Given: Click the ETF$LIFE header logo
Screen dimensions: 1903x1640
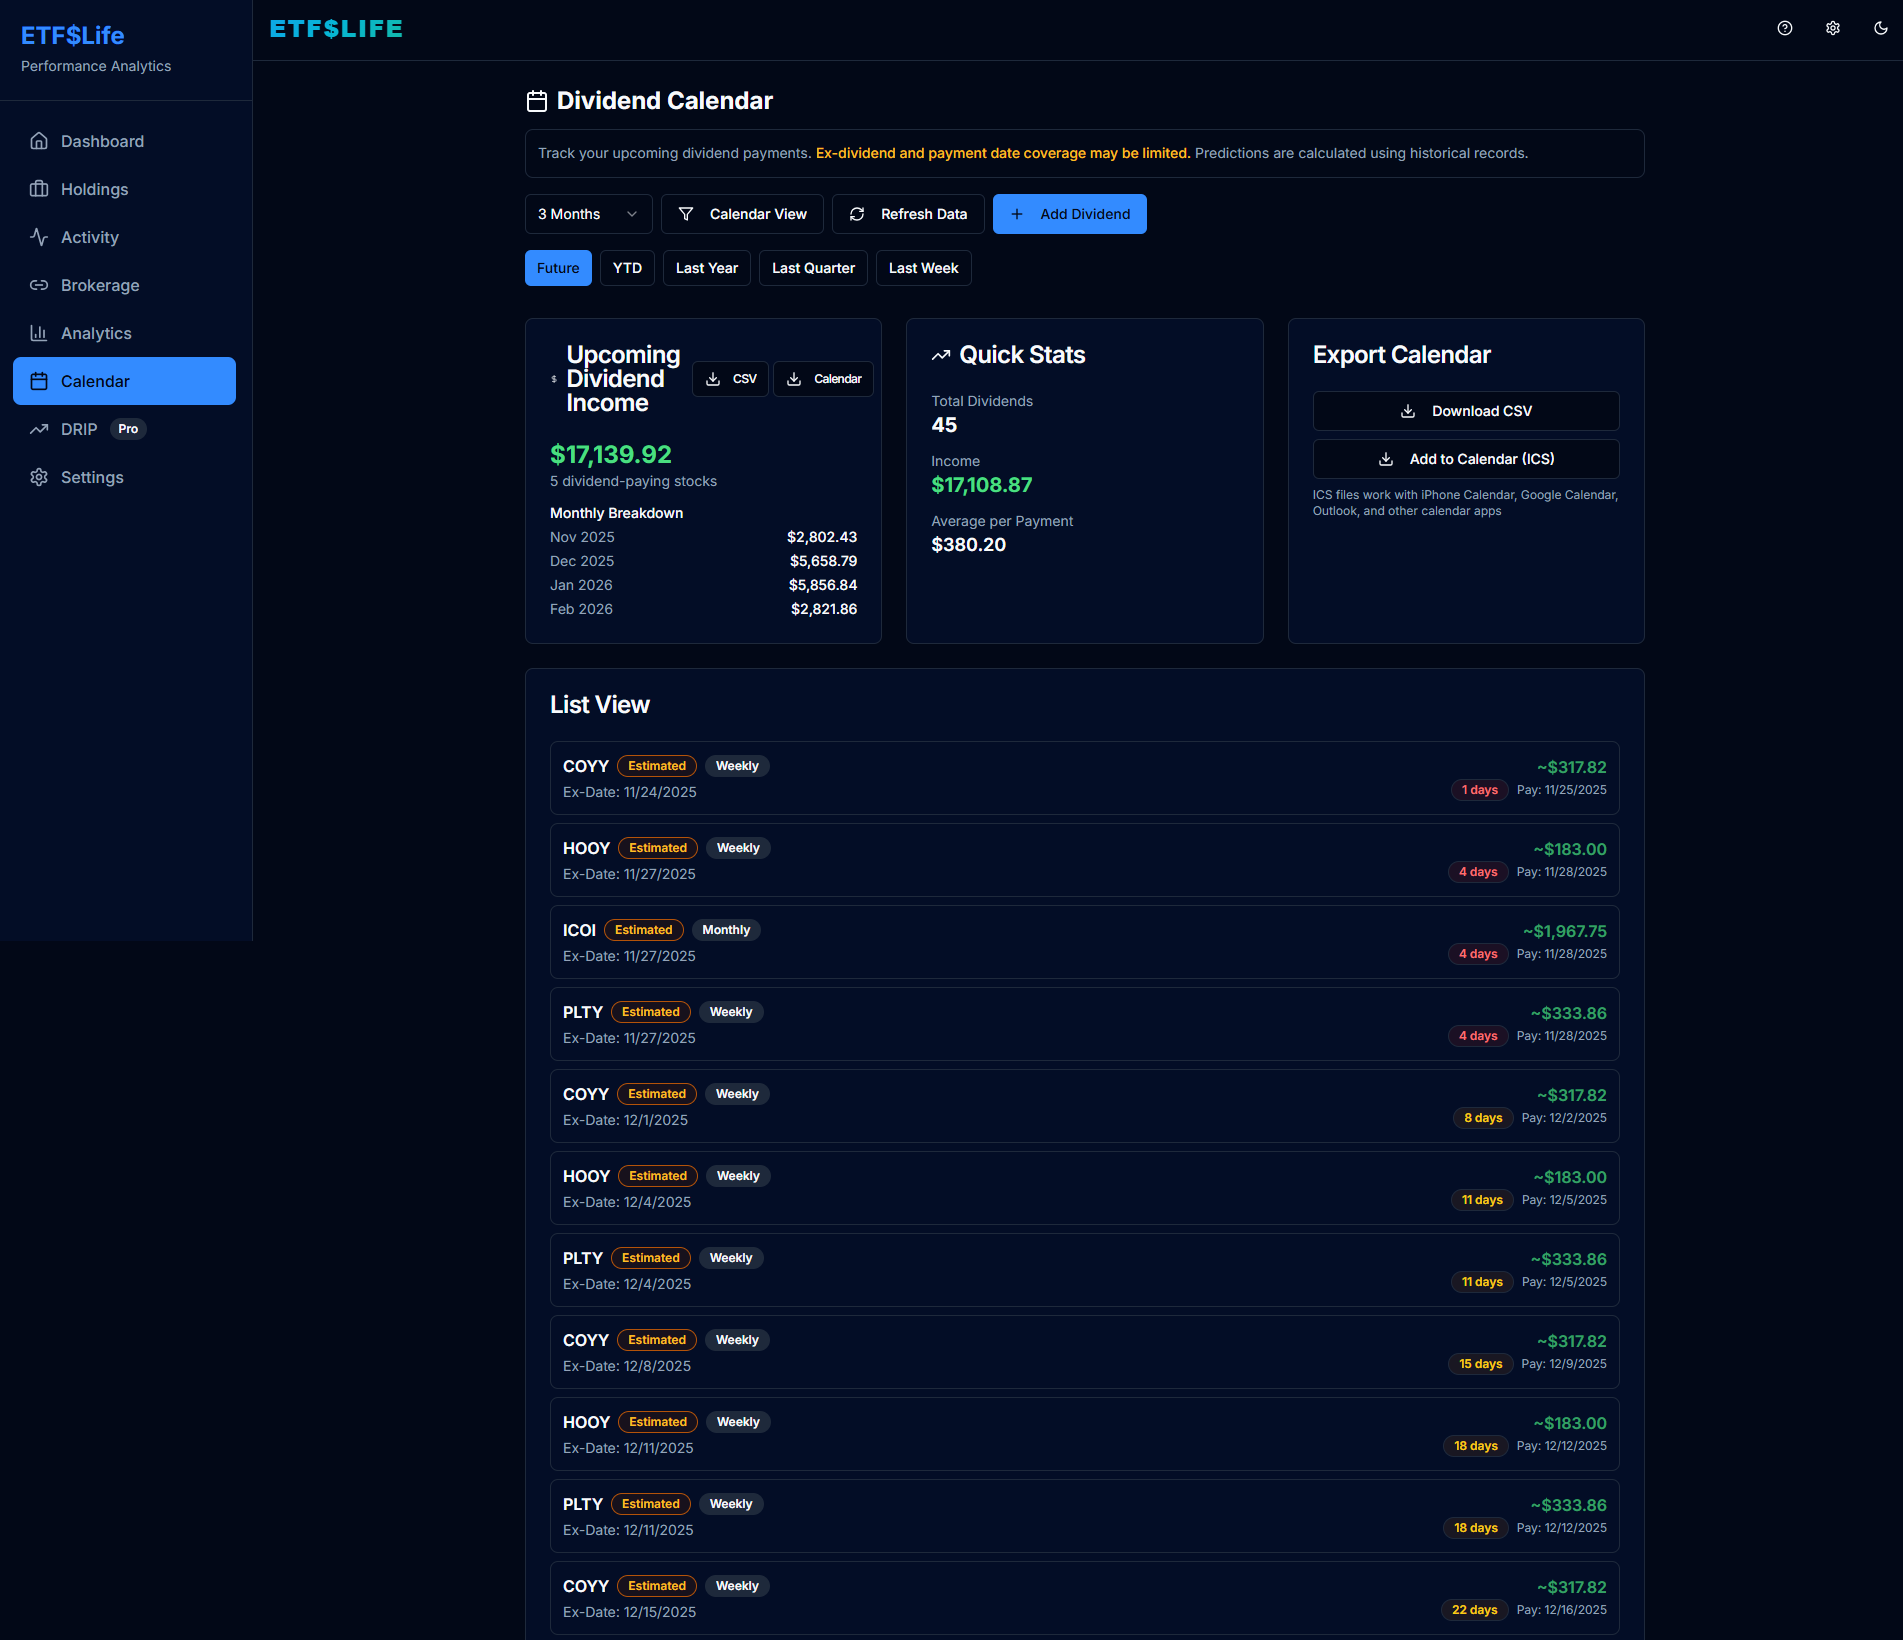Looking at the screenshot, I should [x=336, y=29].
